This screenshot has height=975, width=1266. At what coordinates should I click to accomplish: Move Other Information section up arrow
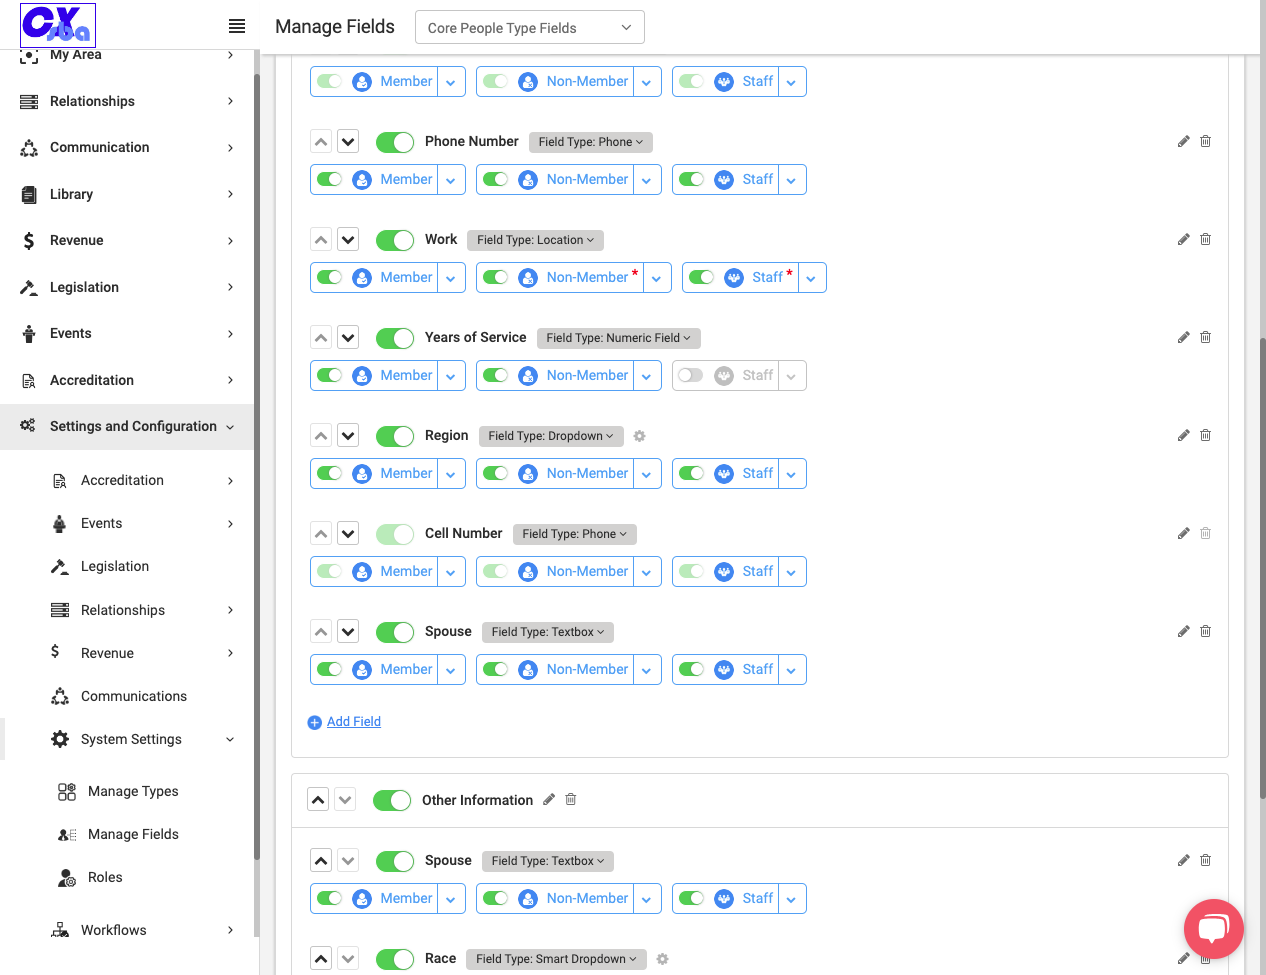318,799
